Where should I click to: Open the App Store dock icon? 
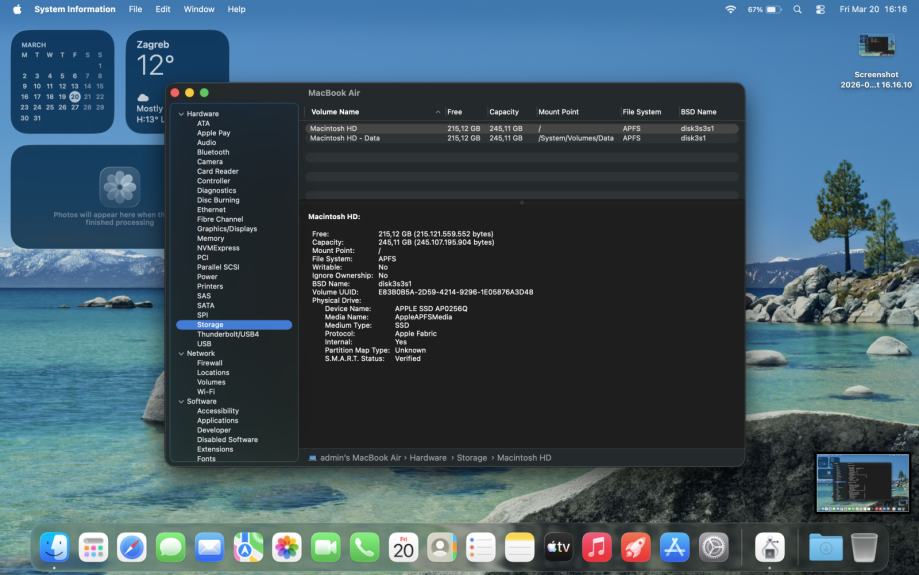tap(675, 547)
